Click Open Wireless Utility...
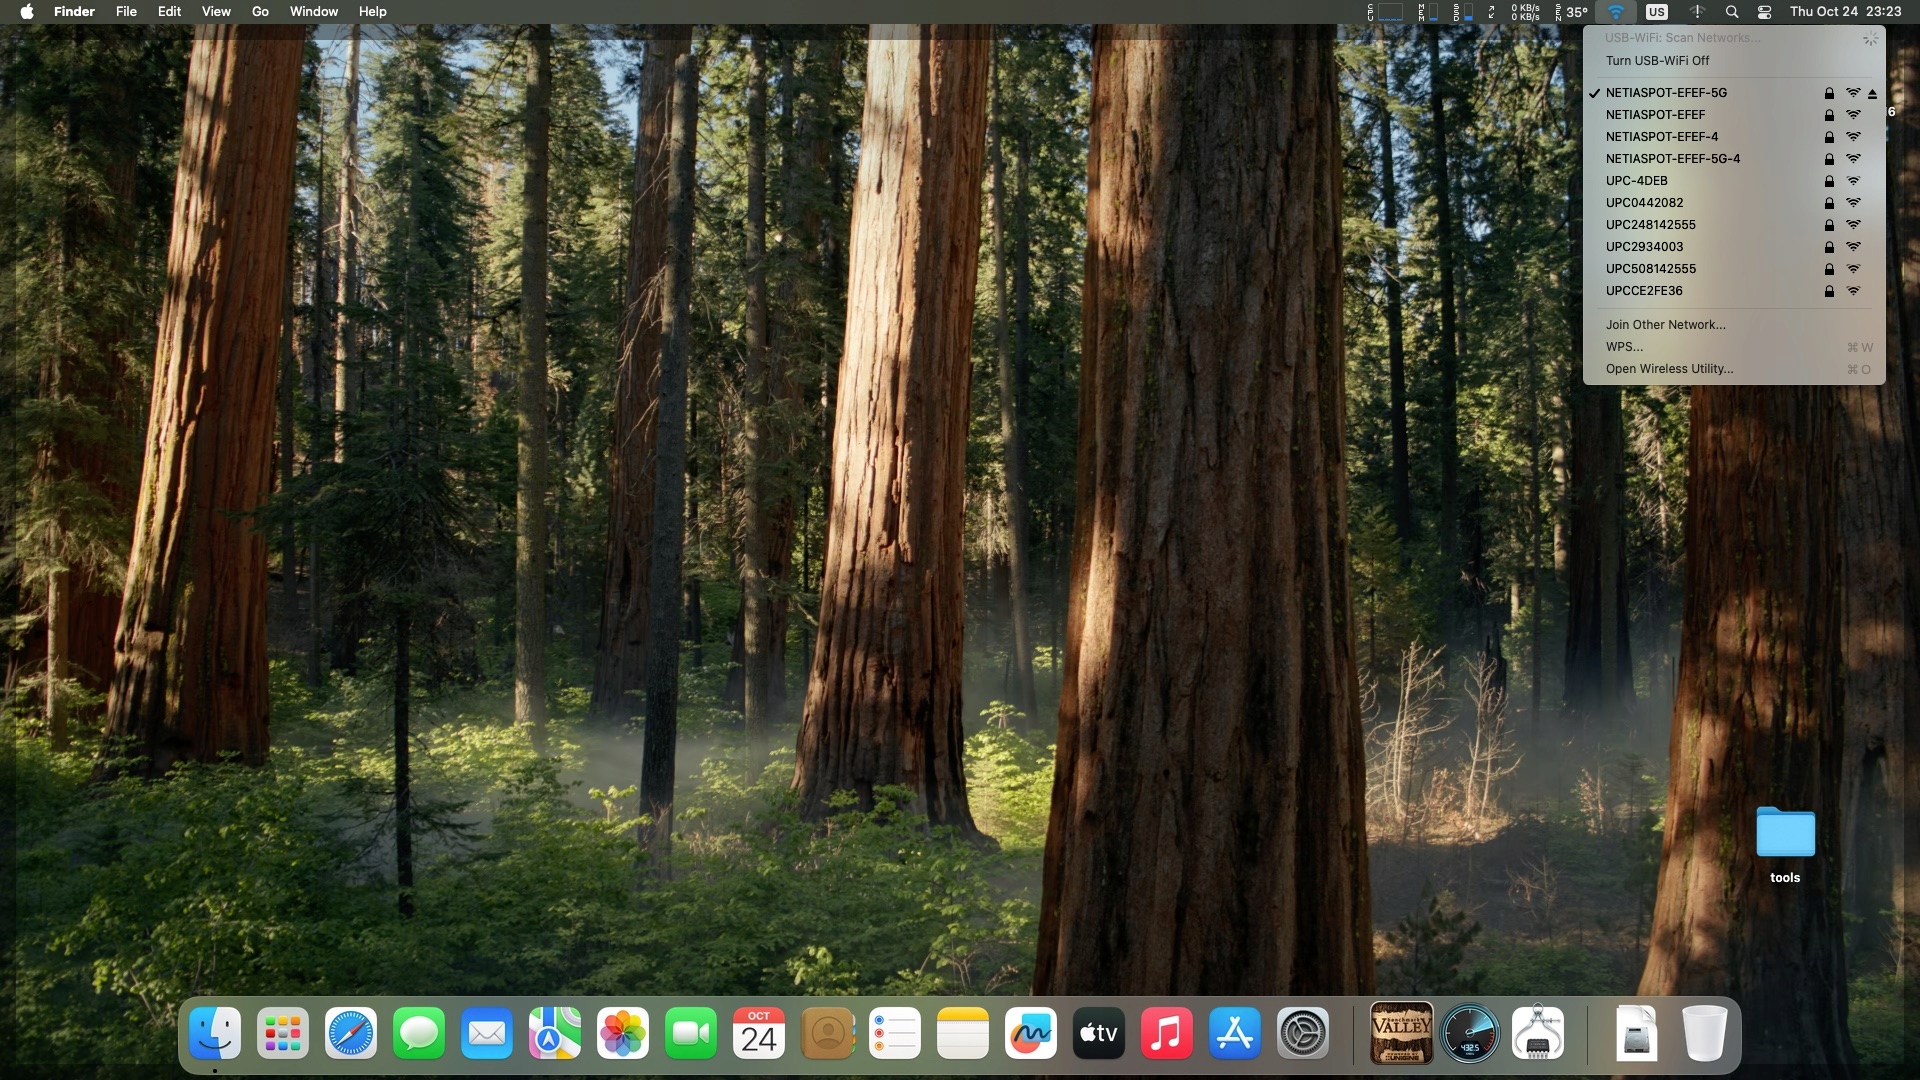Viewport: 1920px width, 1080px height. 1669,369
